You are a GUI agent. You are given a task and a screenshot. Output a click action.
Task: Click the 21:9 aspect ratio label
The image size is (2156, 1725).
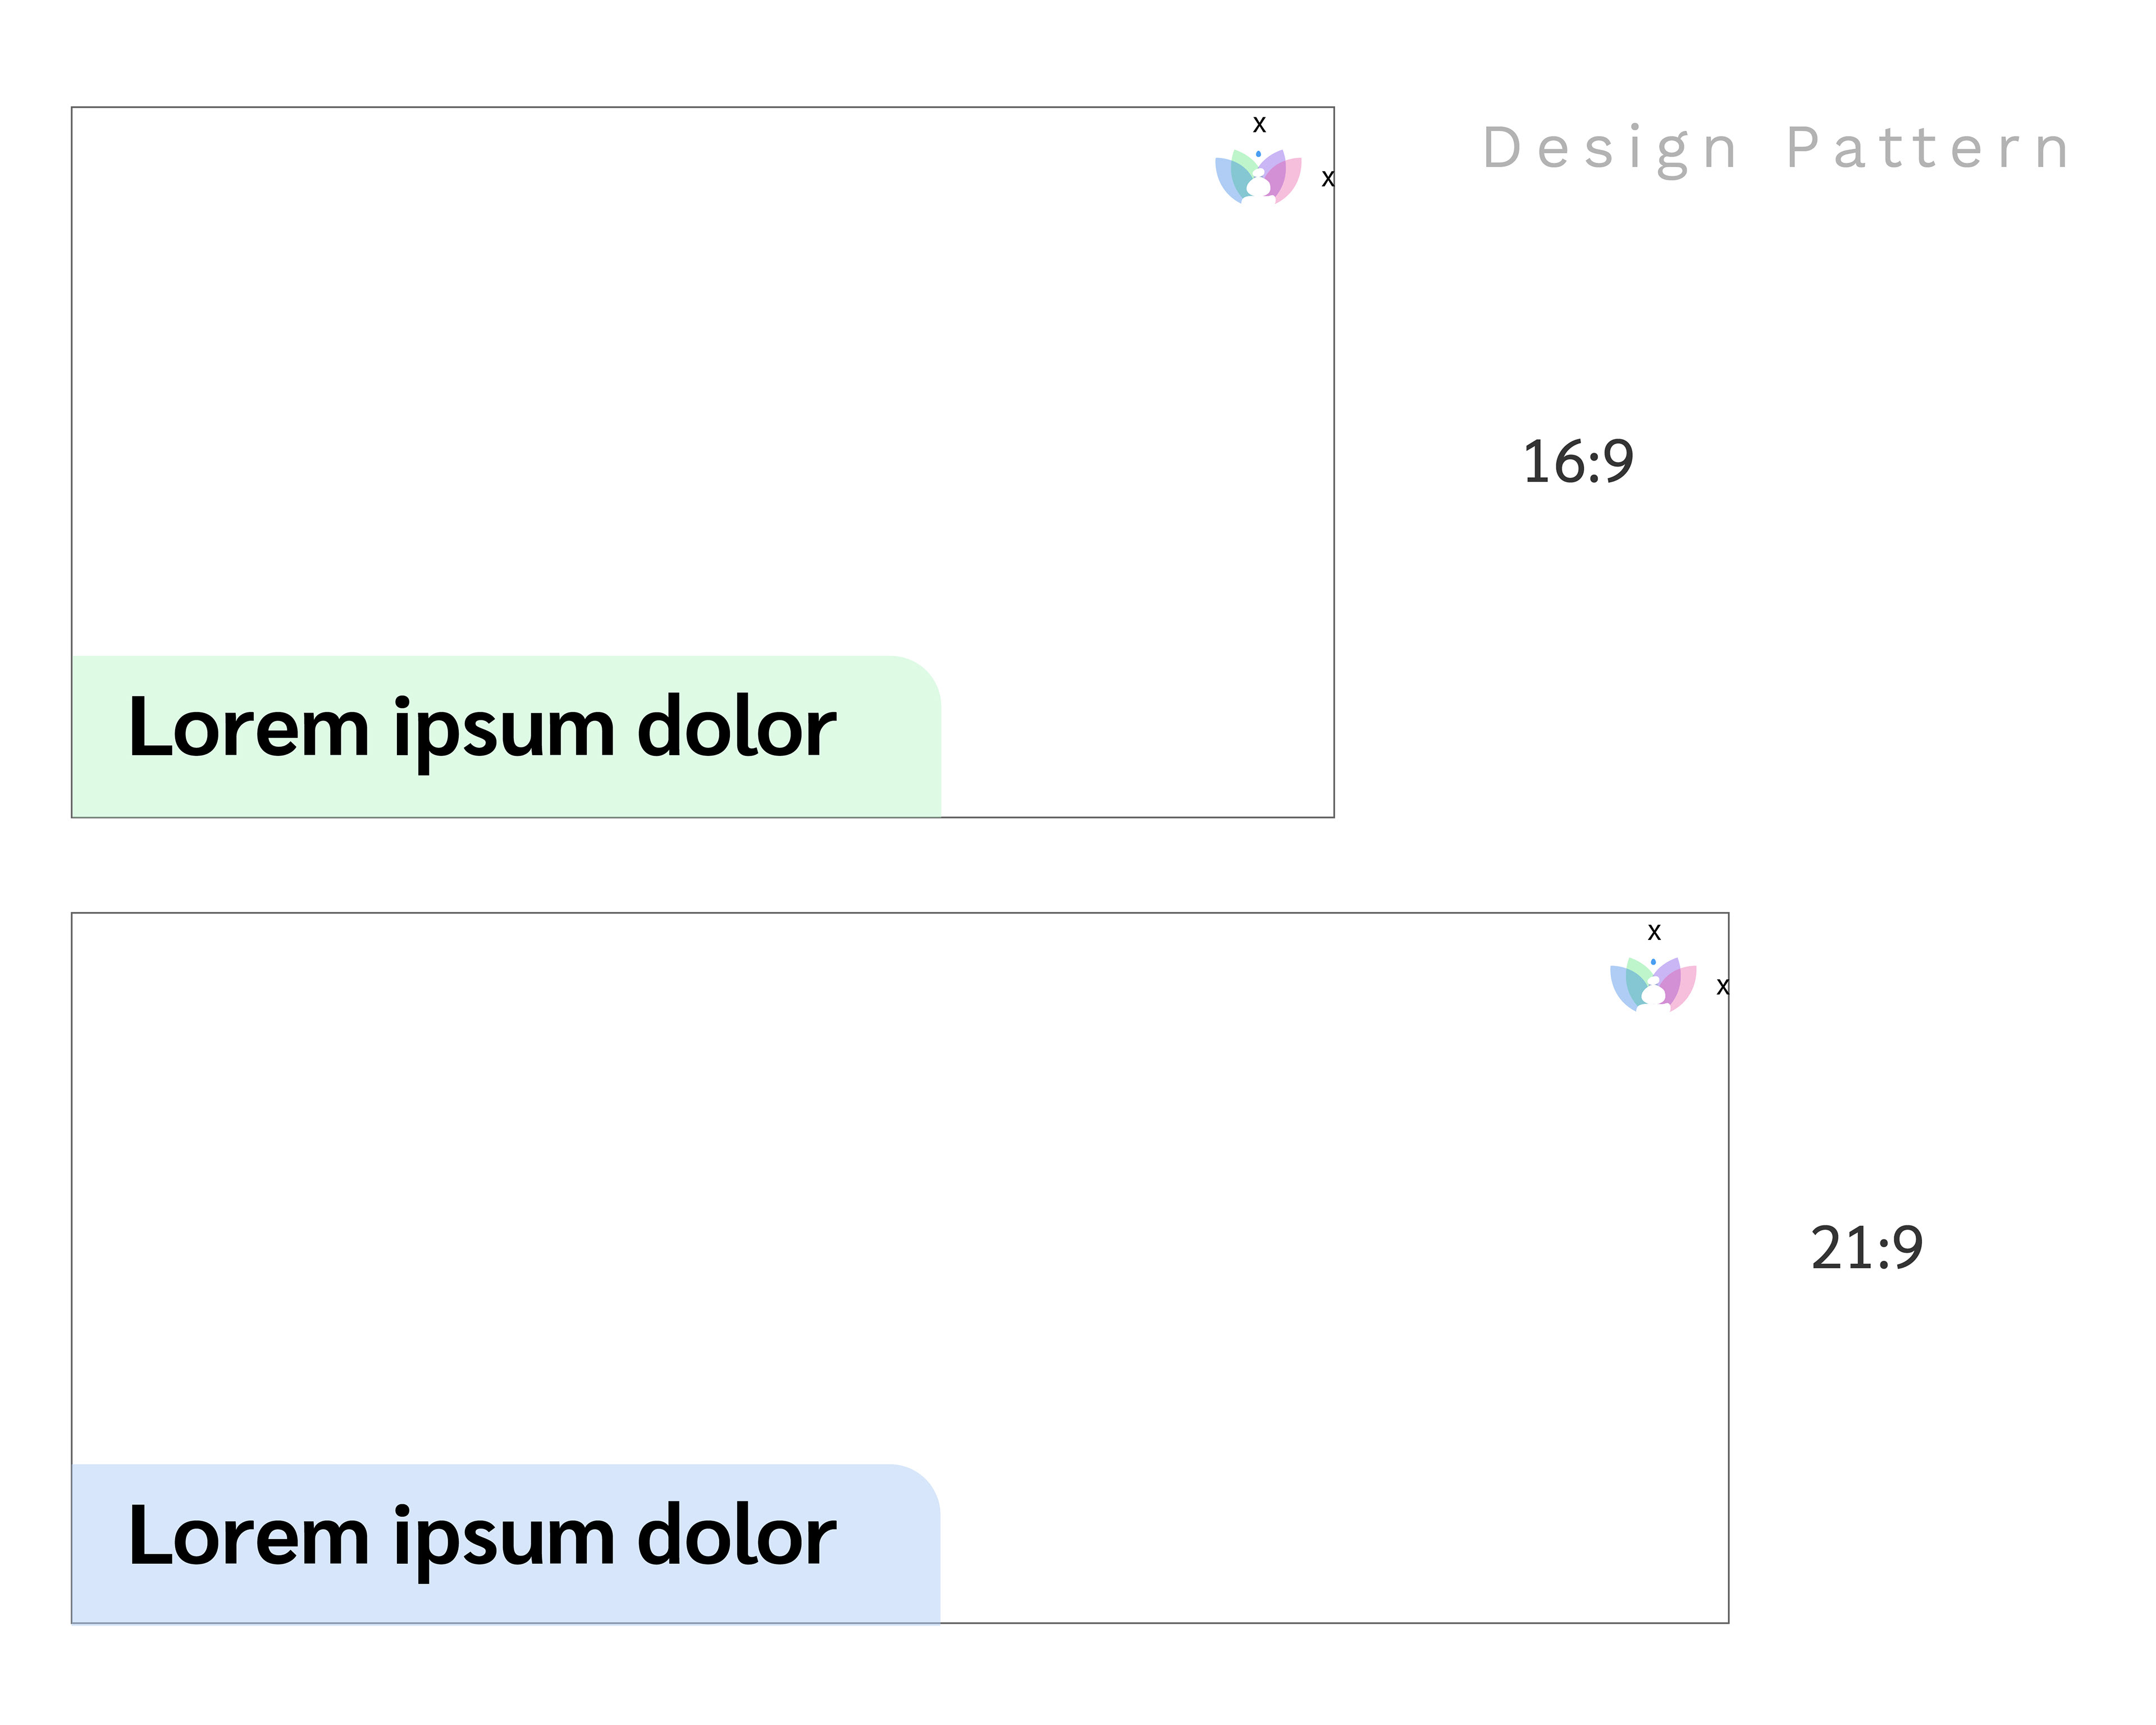tap(1866, 1248)
